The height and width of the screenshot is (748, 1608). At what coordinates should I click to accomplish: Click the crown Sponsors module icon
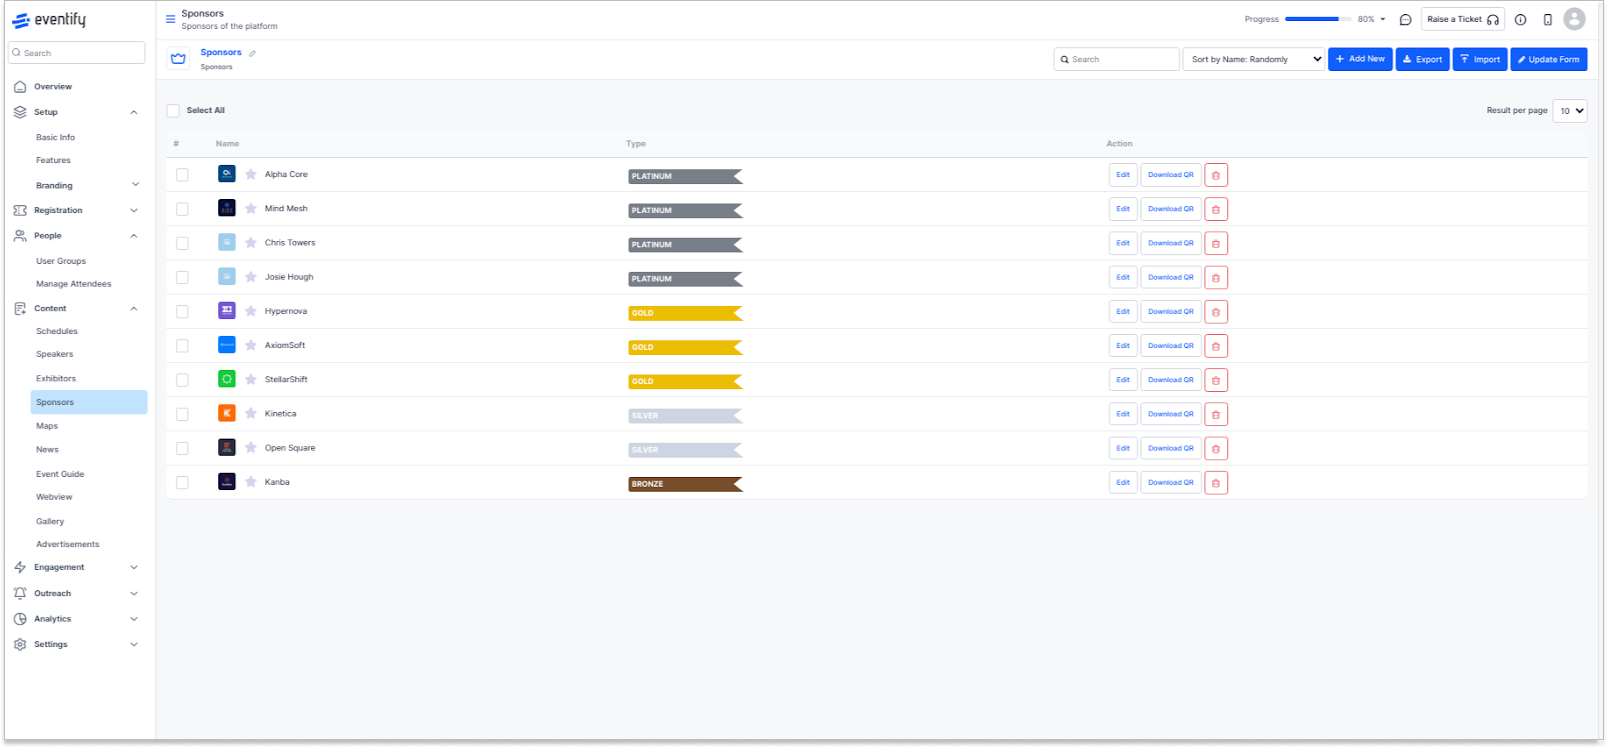coord(178,59)
